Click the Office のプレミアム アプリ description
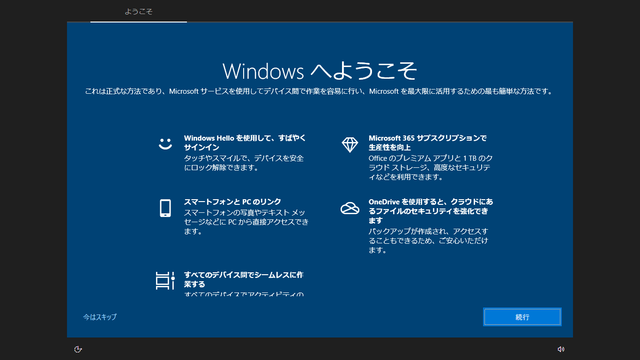 (x=431, y=167)
